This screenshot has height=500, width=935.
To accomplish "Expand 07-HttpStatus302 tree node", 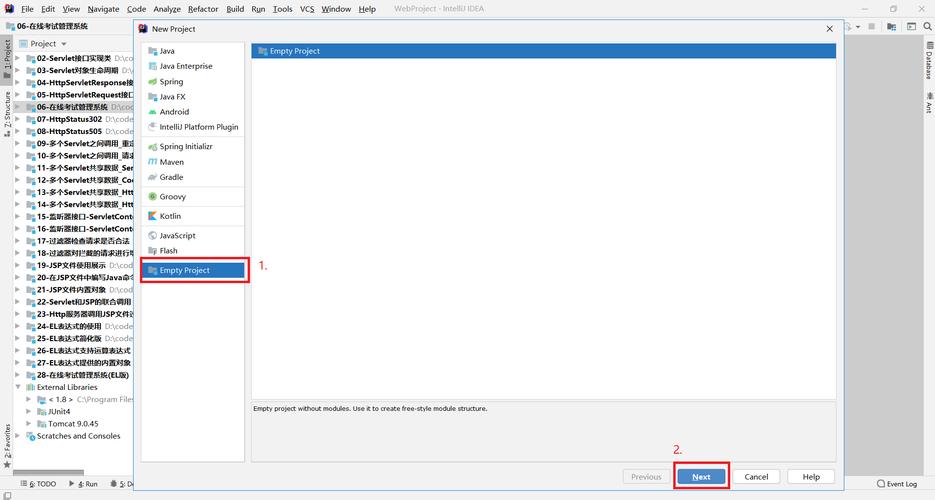I will [17, 119].
